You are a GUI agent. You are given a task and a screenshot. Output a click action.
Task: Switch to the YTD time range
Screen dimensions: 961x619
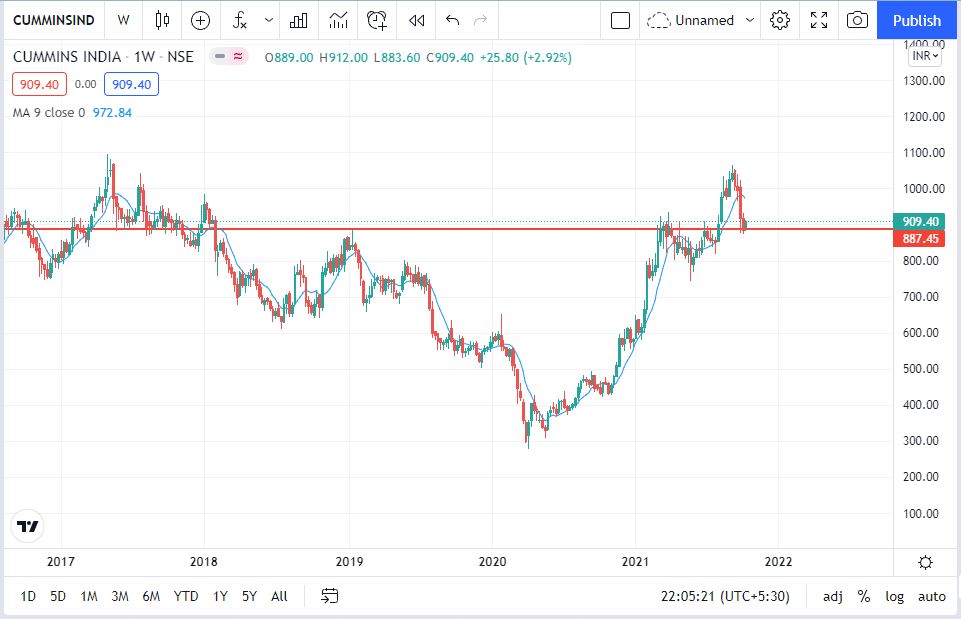pos(185,596)
